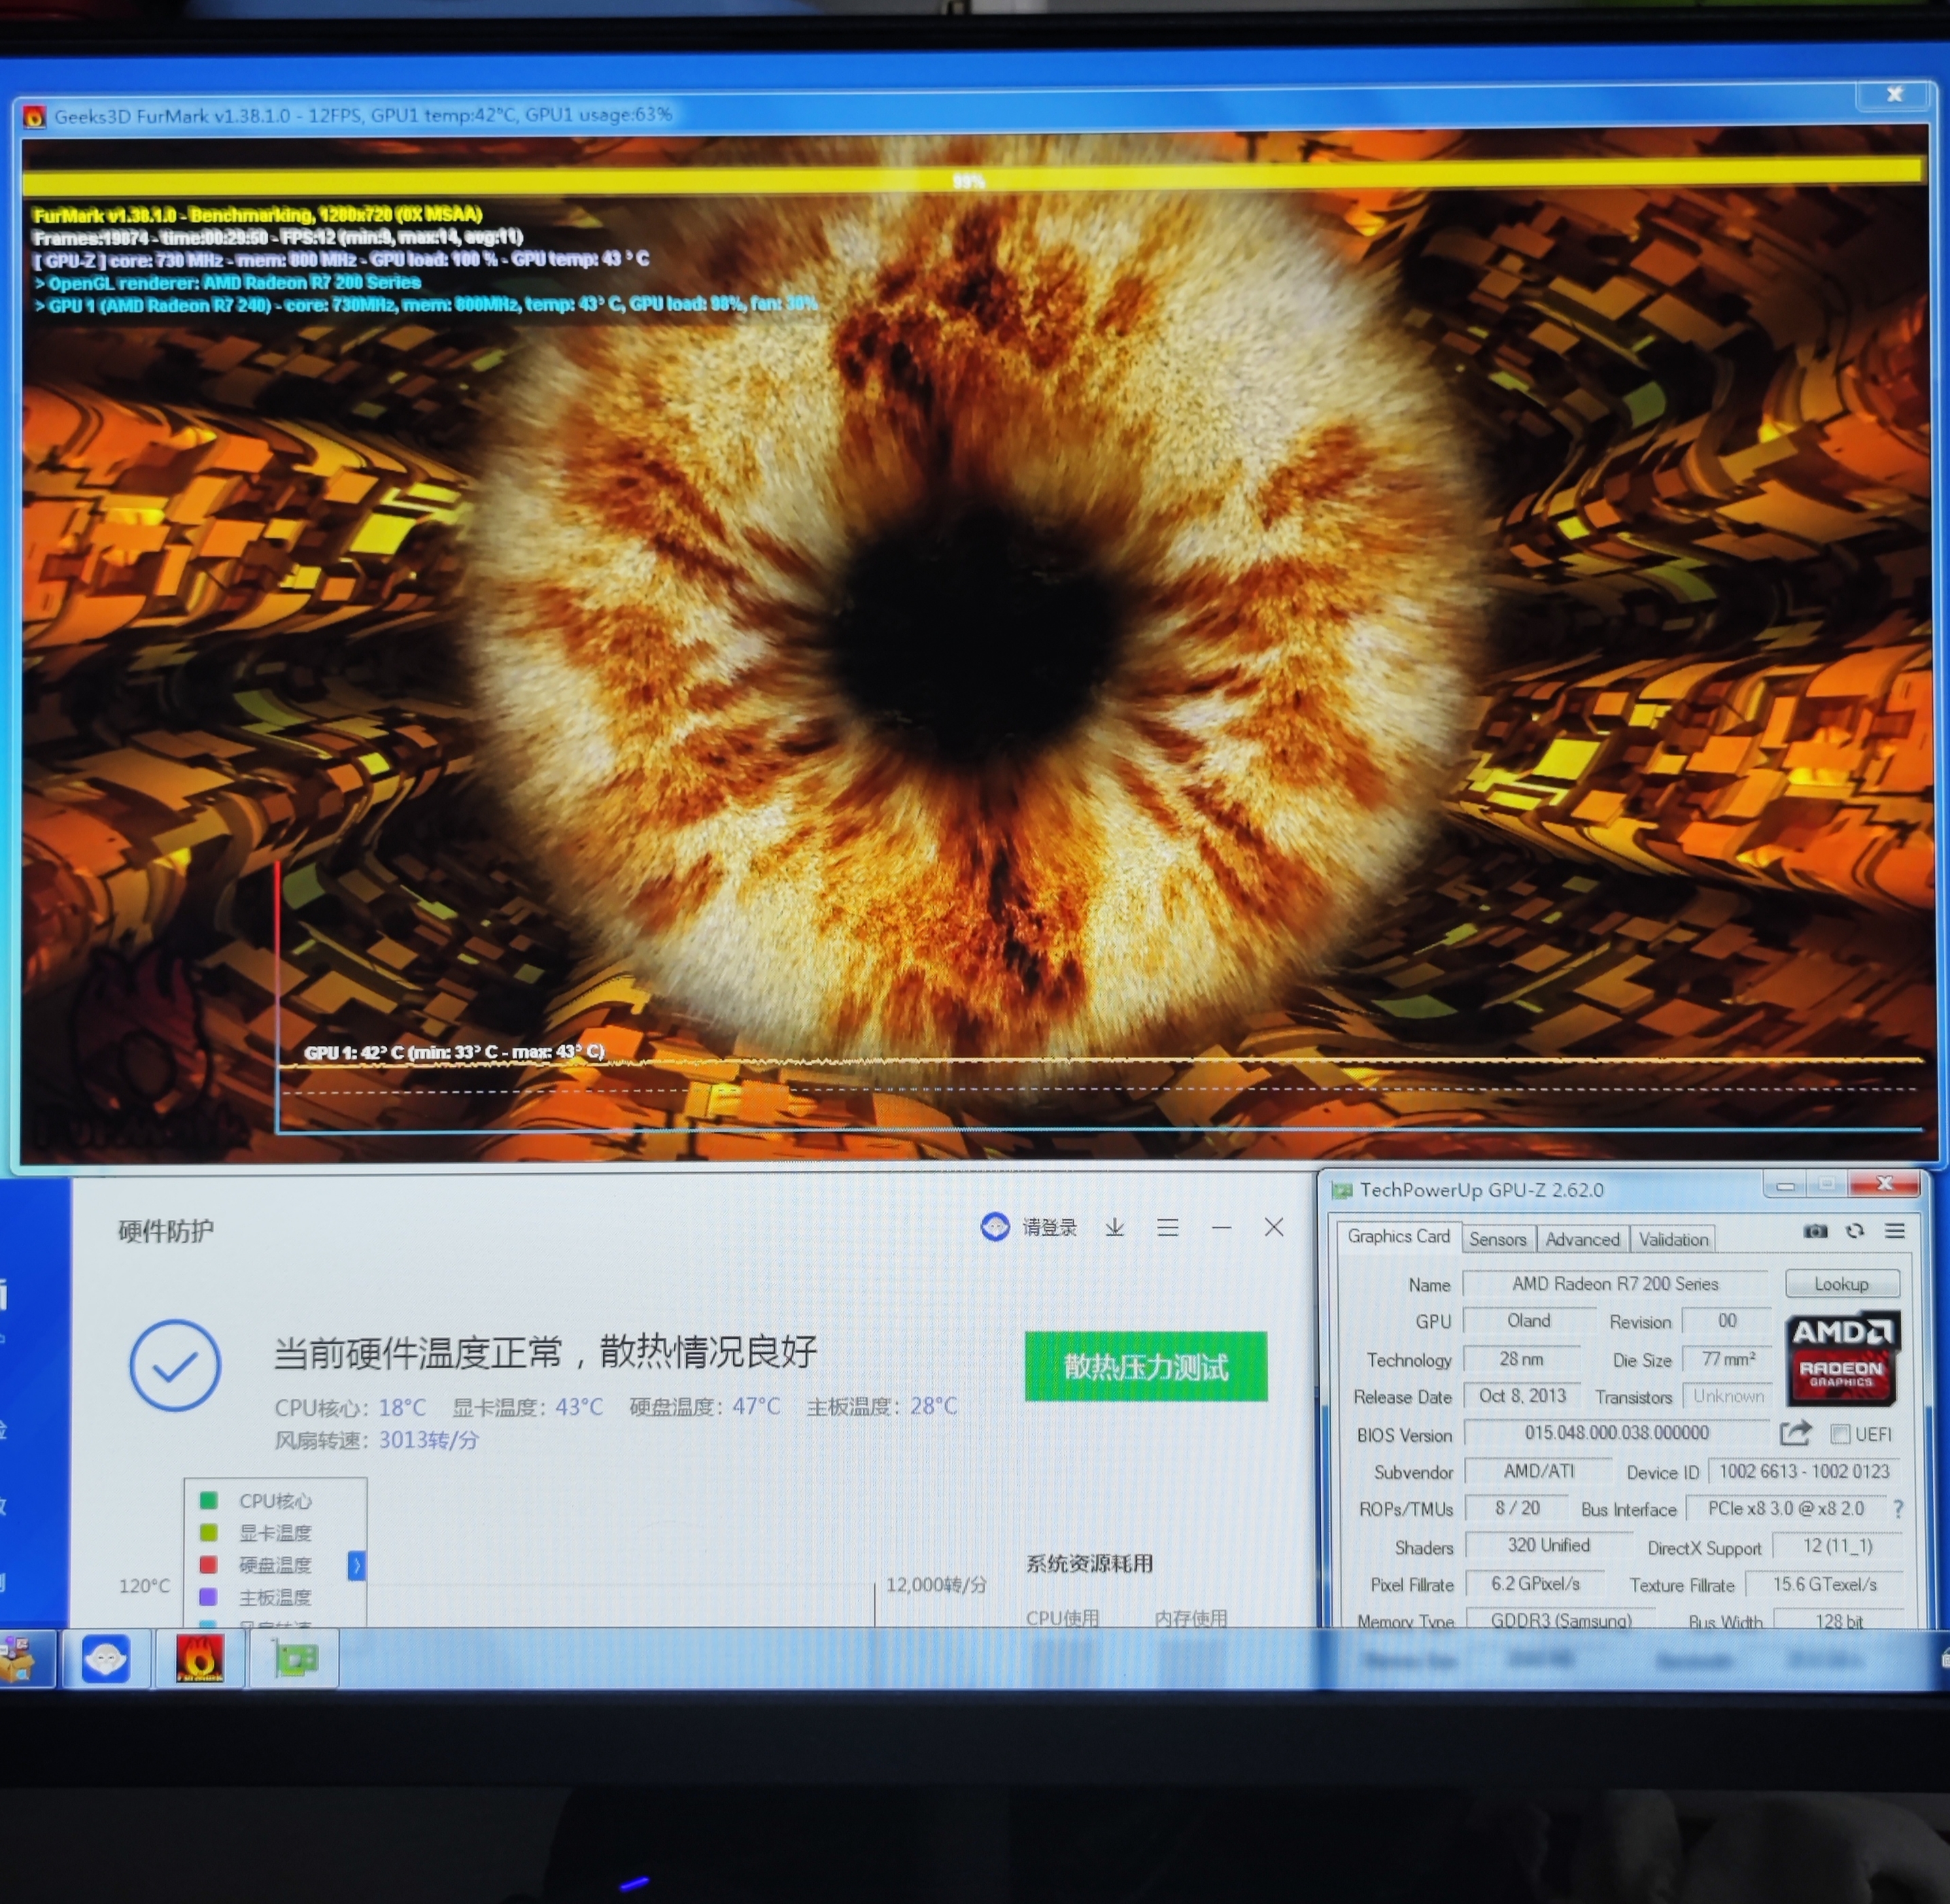Viewport: 1950px width, 1904px height.
Task: Click the Pixel Fillrate value 6.2 GPixel/s
Action: coord(1535,1584)
